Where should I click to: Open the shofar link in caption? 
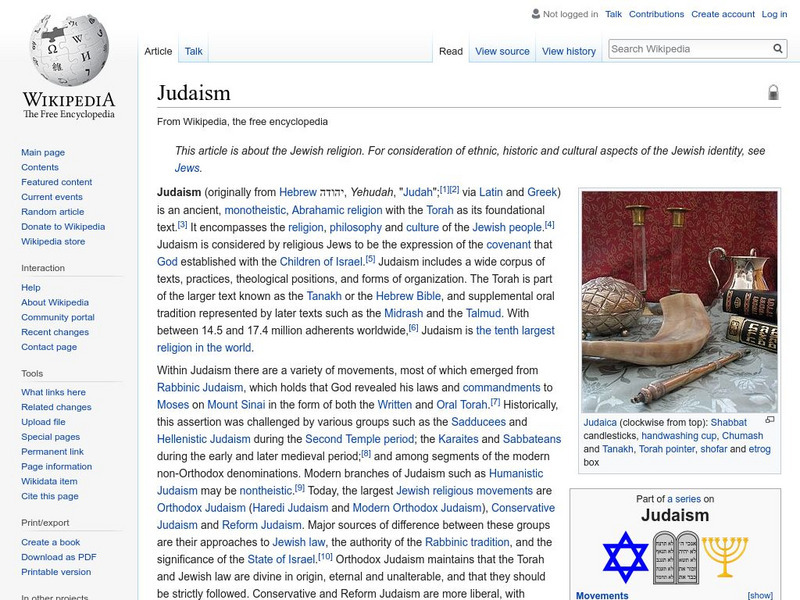coord(713,449)
